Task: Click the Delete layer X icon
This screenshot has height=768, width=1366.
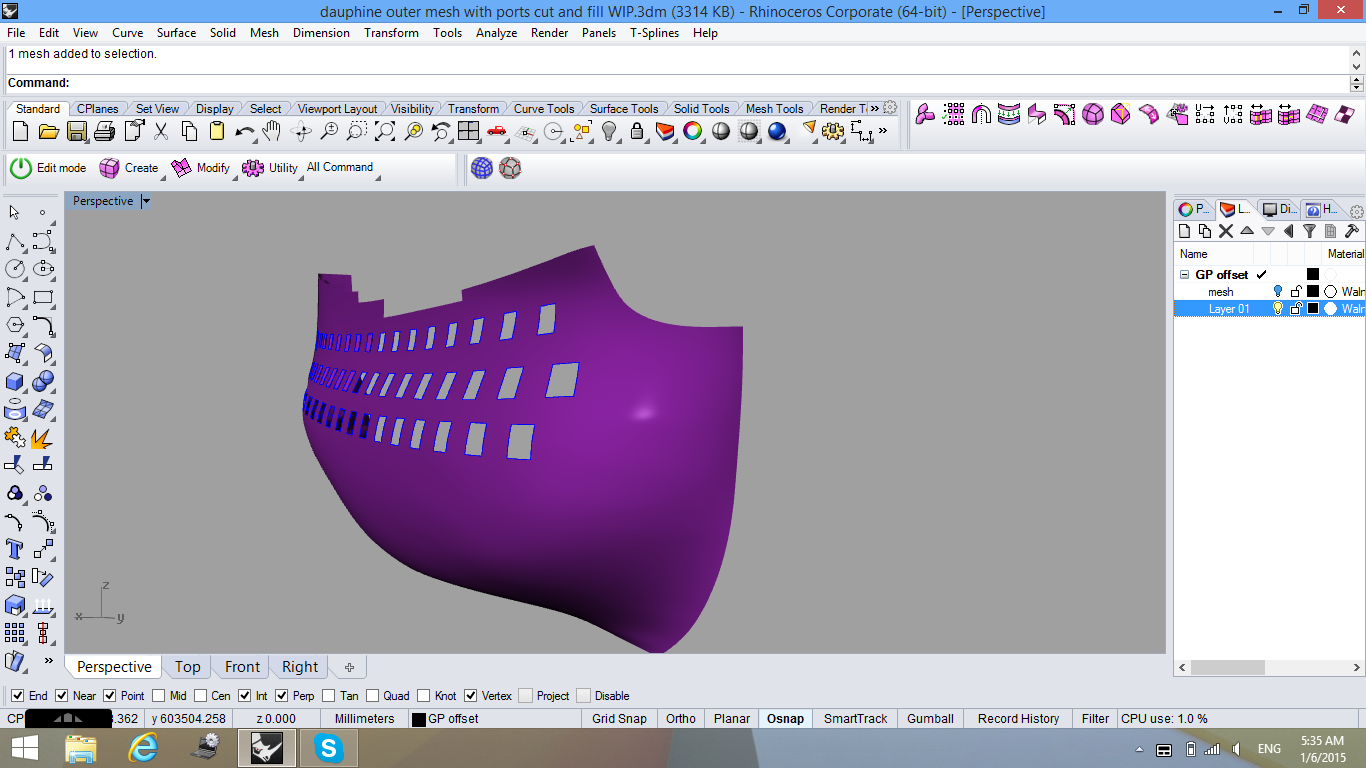Action: [1226, 231]
